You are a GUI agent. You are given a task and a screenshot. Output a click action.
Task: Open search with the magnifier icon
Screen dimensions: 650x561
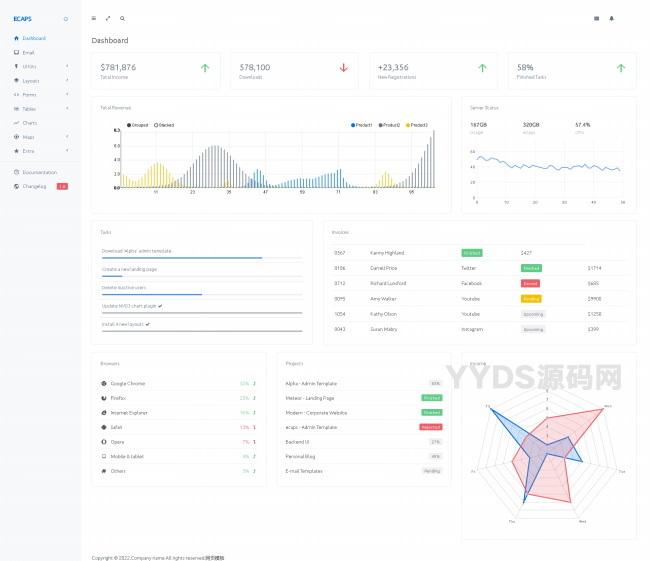coord(122,18)
